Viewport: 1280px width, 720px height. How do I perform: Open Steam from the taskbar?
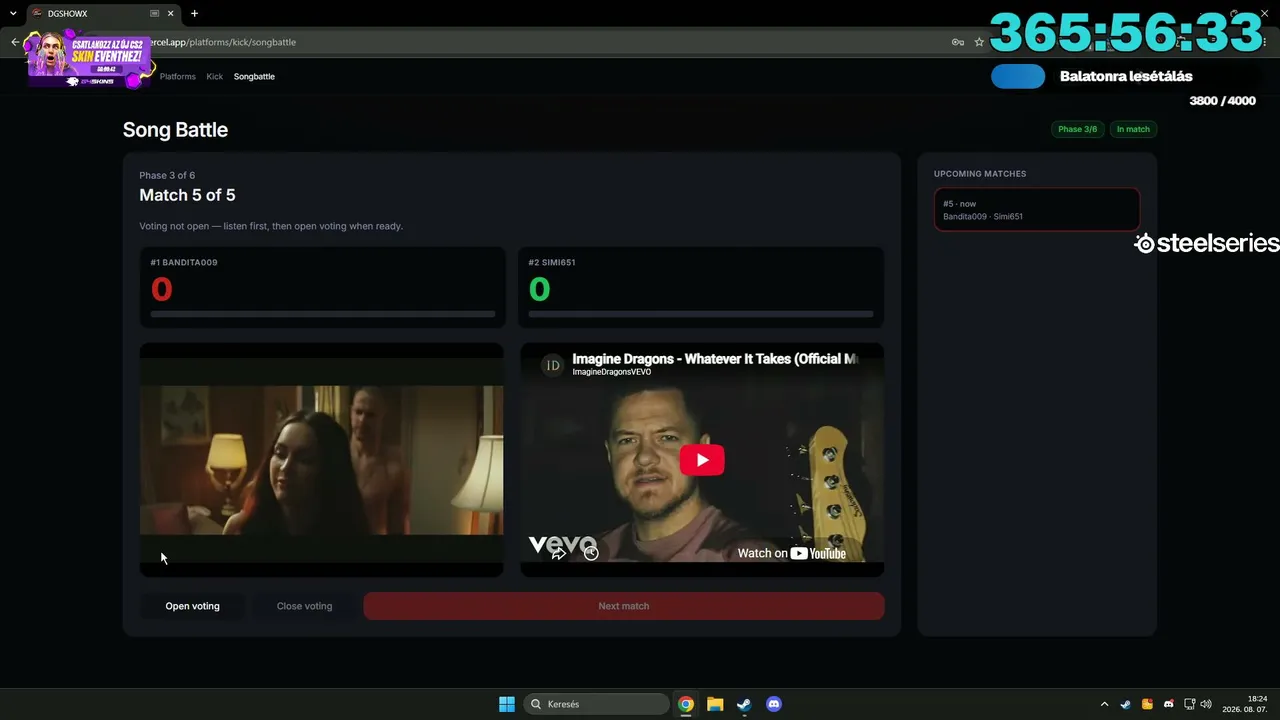pyautogui.click(x=744, y=704)
